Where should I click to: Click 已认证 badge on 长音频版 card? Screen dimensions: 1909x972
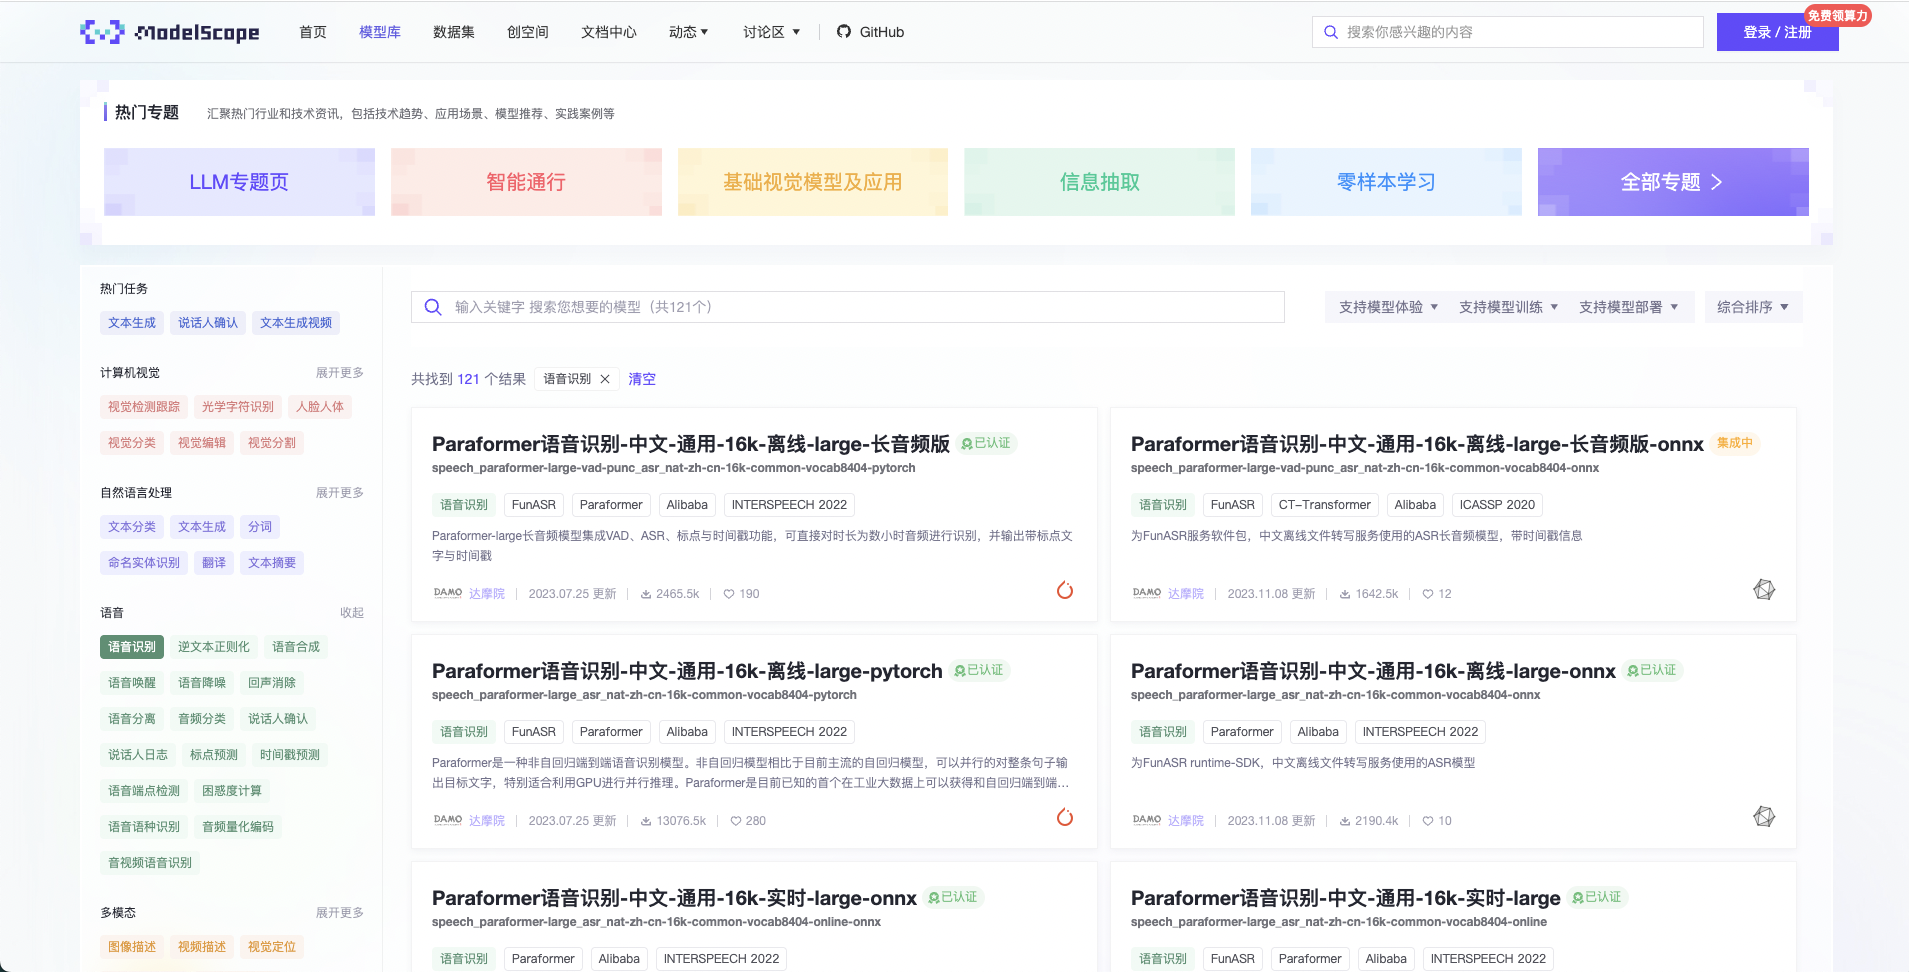[986, 443]
